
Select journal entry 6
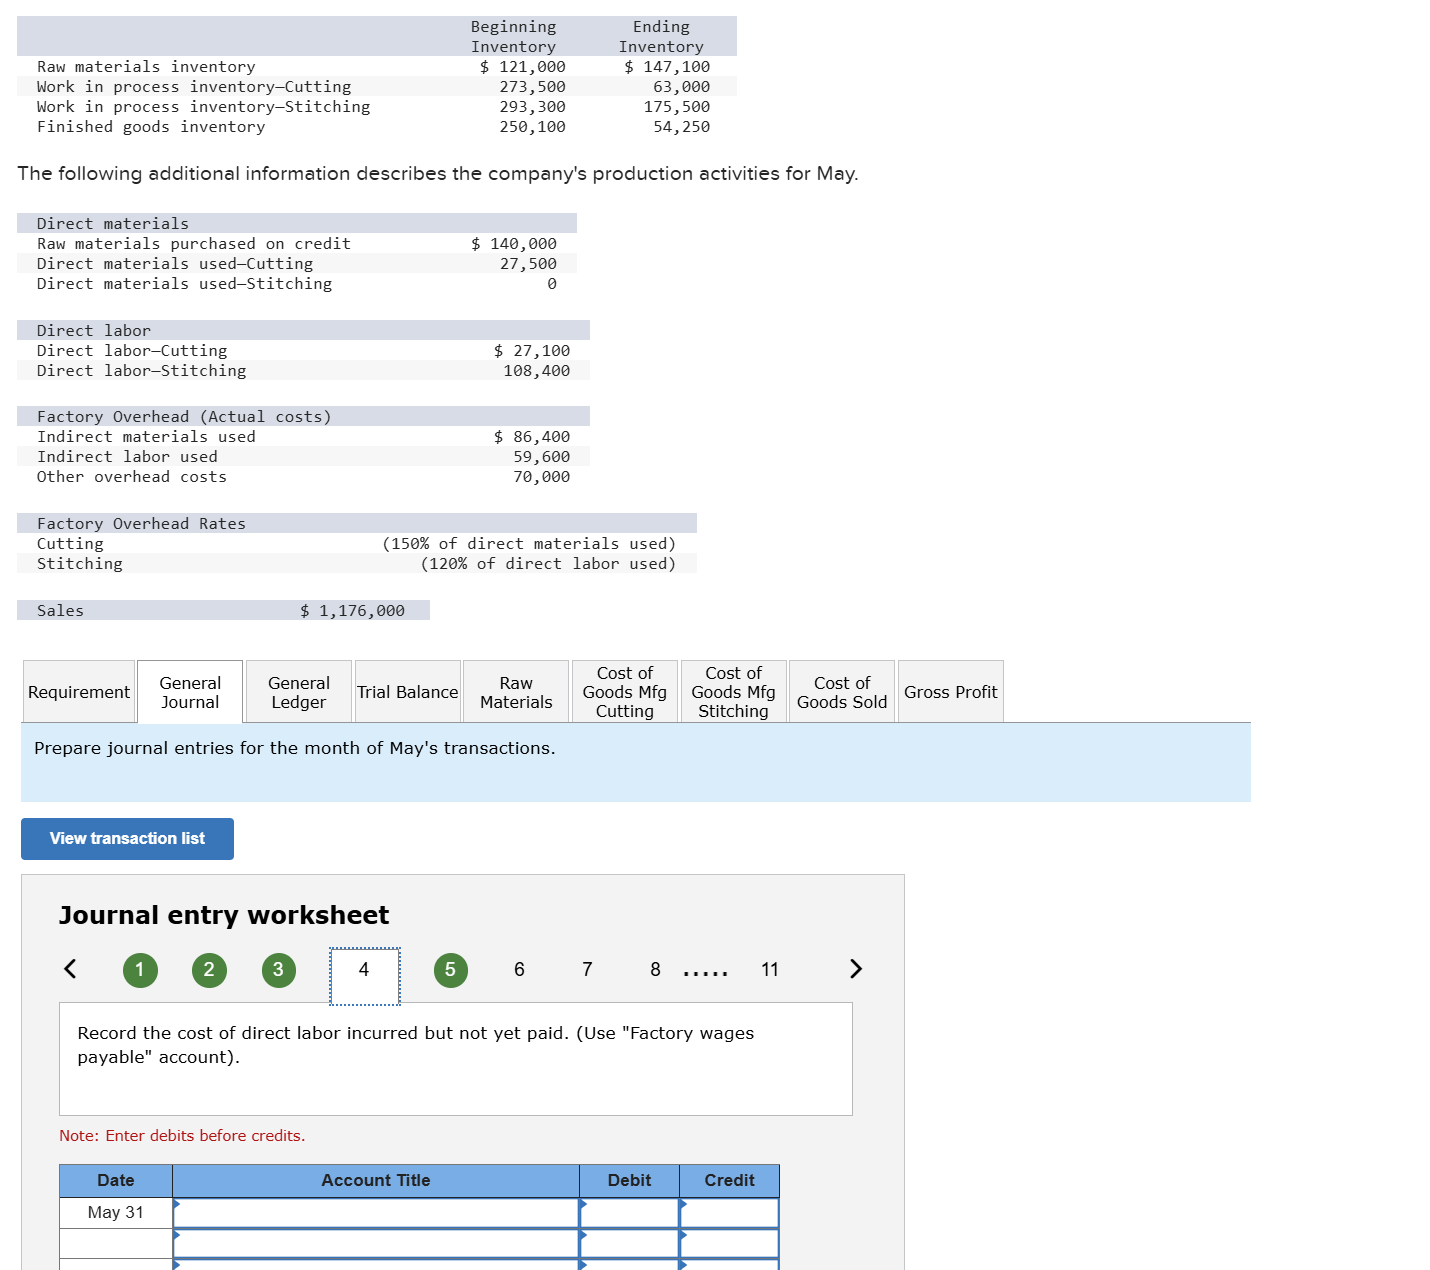point(519,969)
